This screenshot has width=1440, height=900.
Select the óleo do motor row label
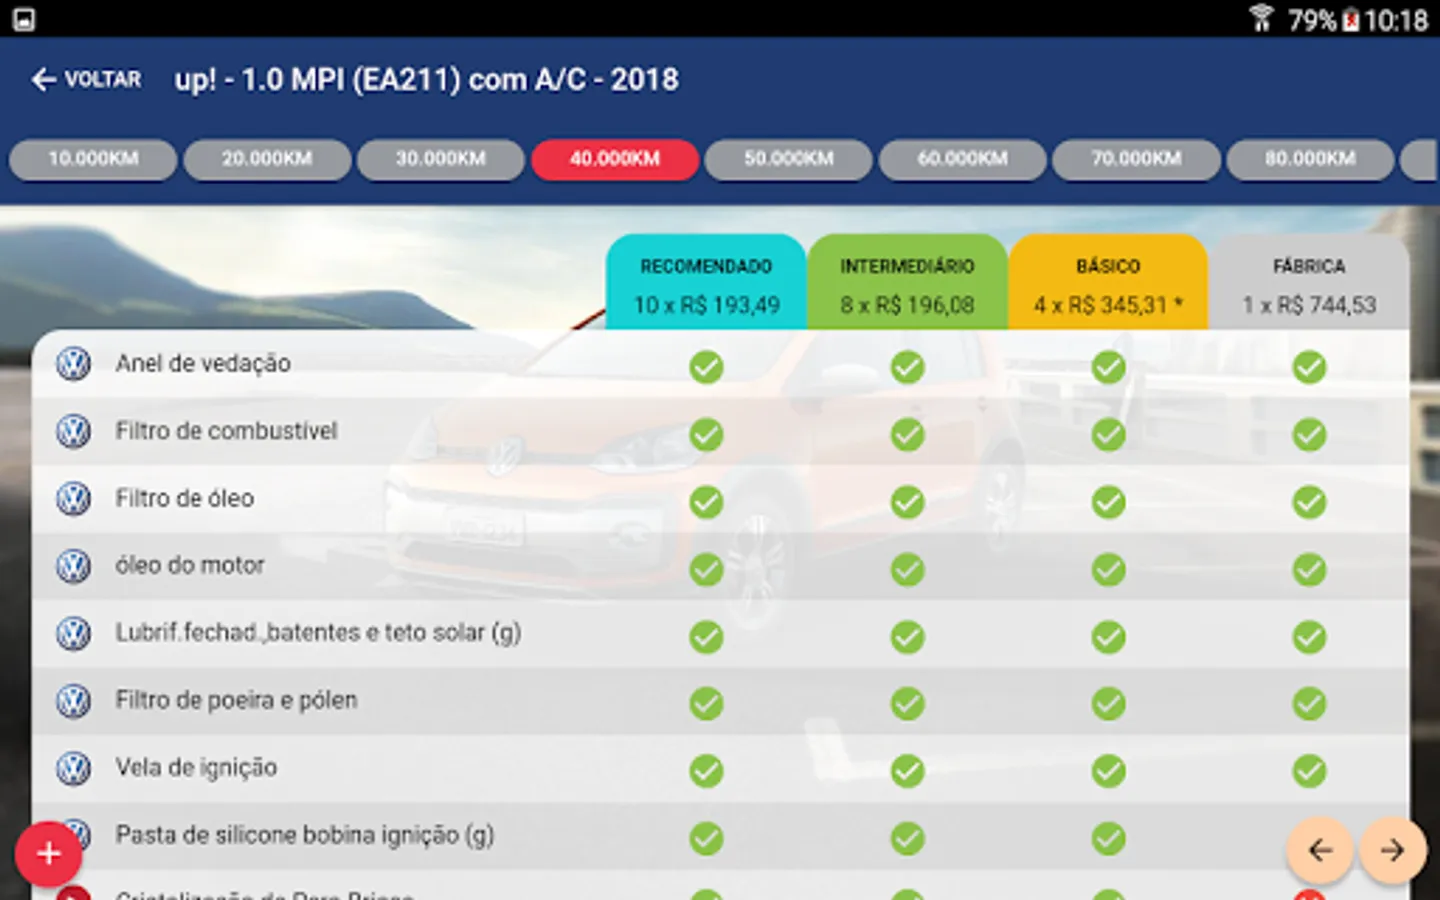190,566
